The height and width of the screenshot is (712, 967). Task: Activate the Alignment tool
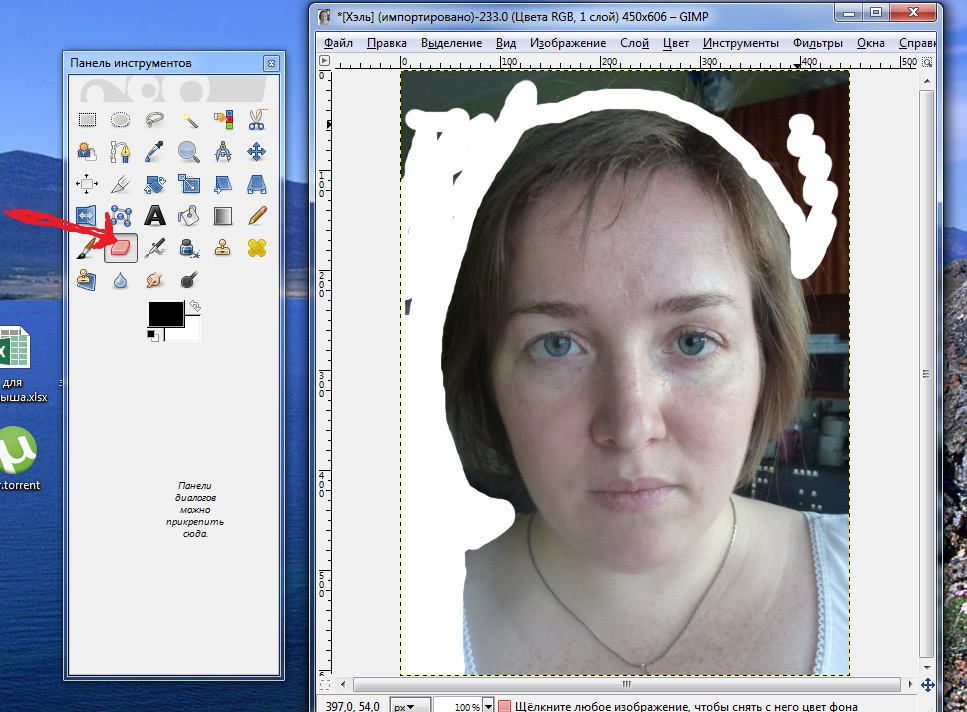coord(87,184)
